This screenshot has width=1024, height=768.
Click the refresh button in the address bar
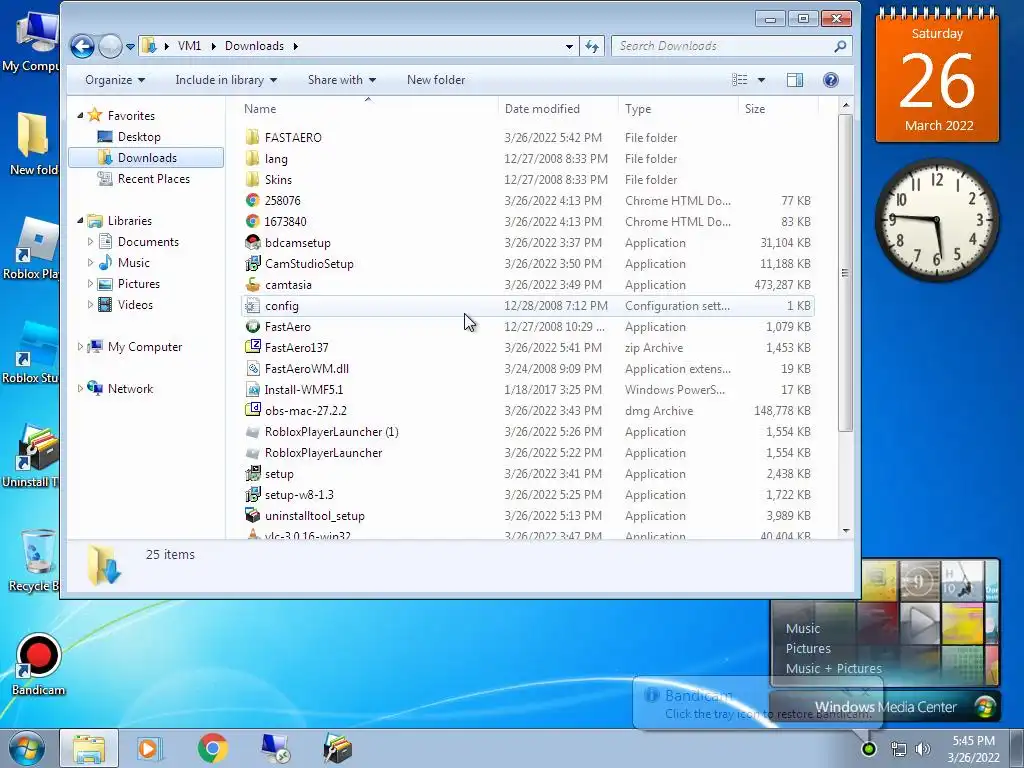(x=592, y=46)
